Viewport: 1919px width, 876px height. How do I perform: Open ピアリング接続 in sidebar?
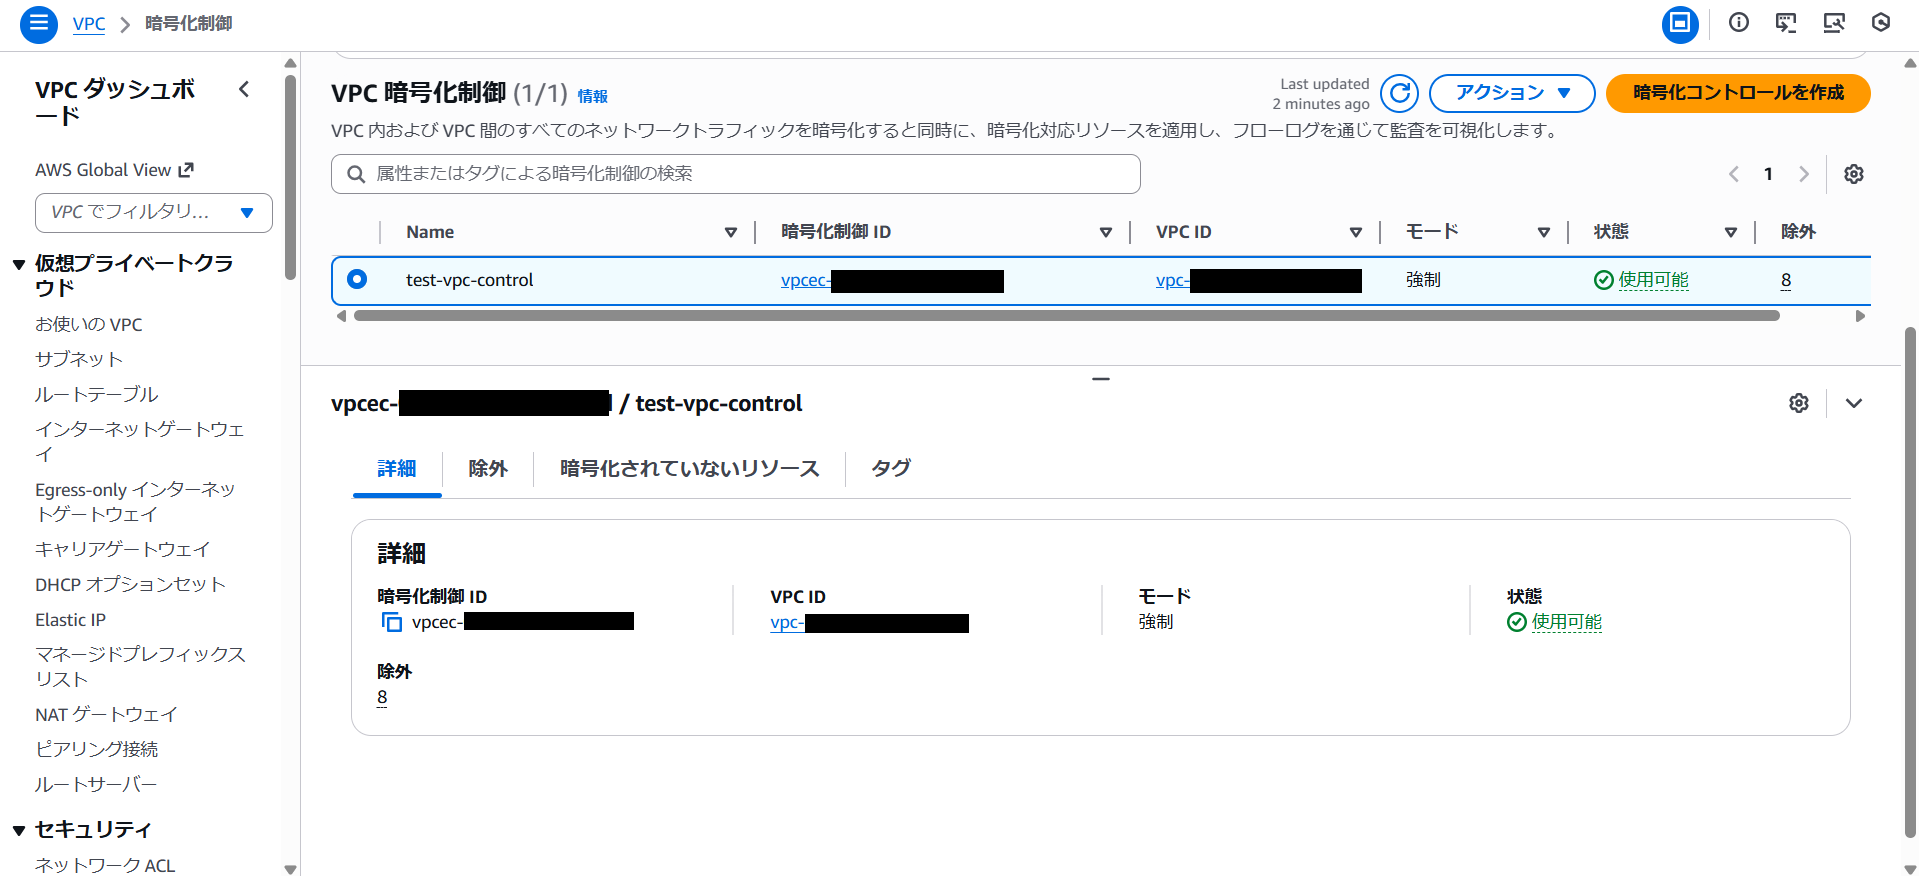click(x=97, y=749)
